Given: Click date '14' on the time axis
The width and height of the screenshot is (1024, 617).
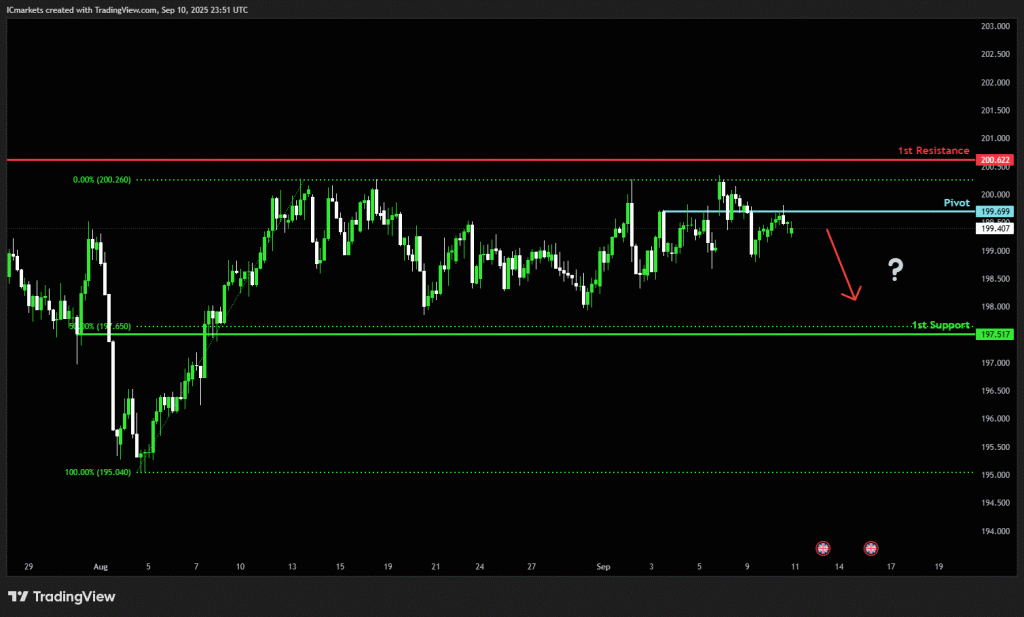Looking at the screenshot, I should (x=839, y=567).
